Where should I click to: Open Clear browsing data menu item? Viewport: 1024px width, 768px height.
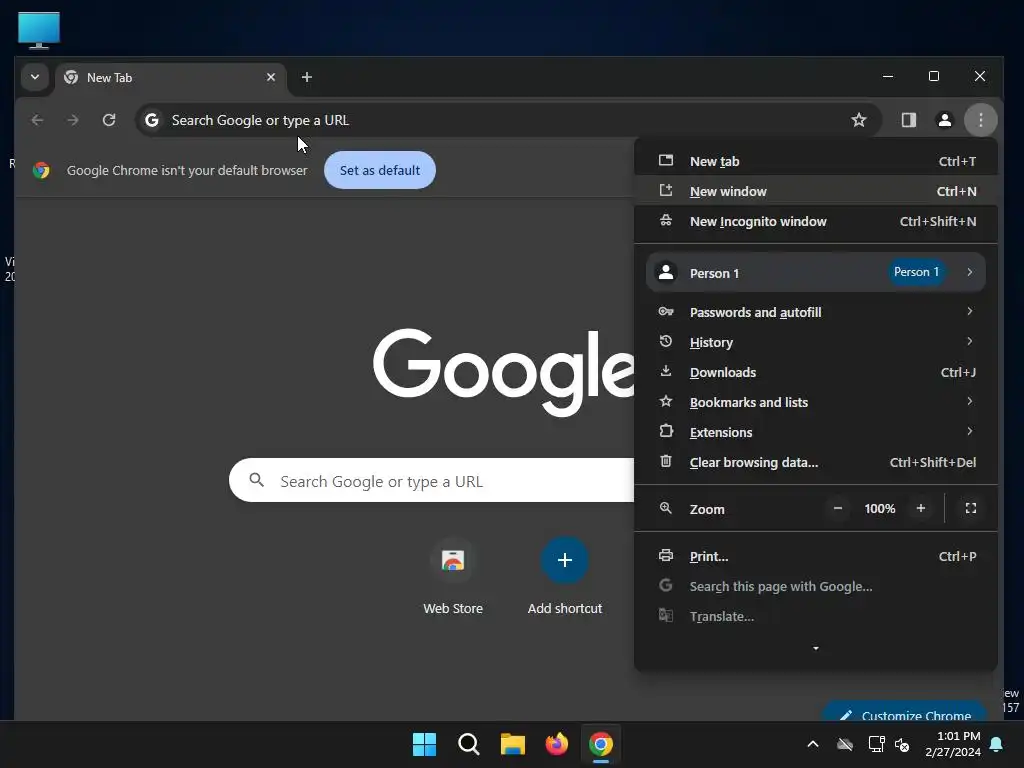(816, 462)
